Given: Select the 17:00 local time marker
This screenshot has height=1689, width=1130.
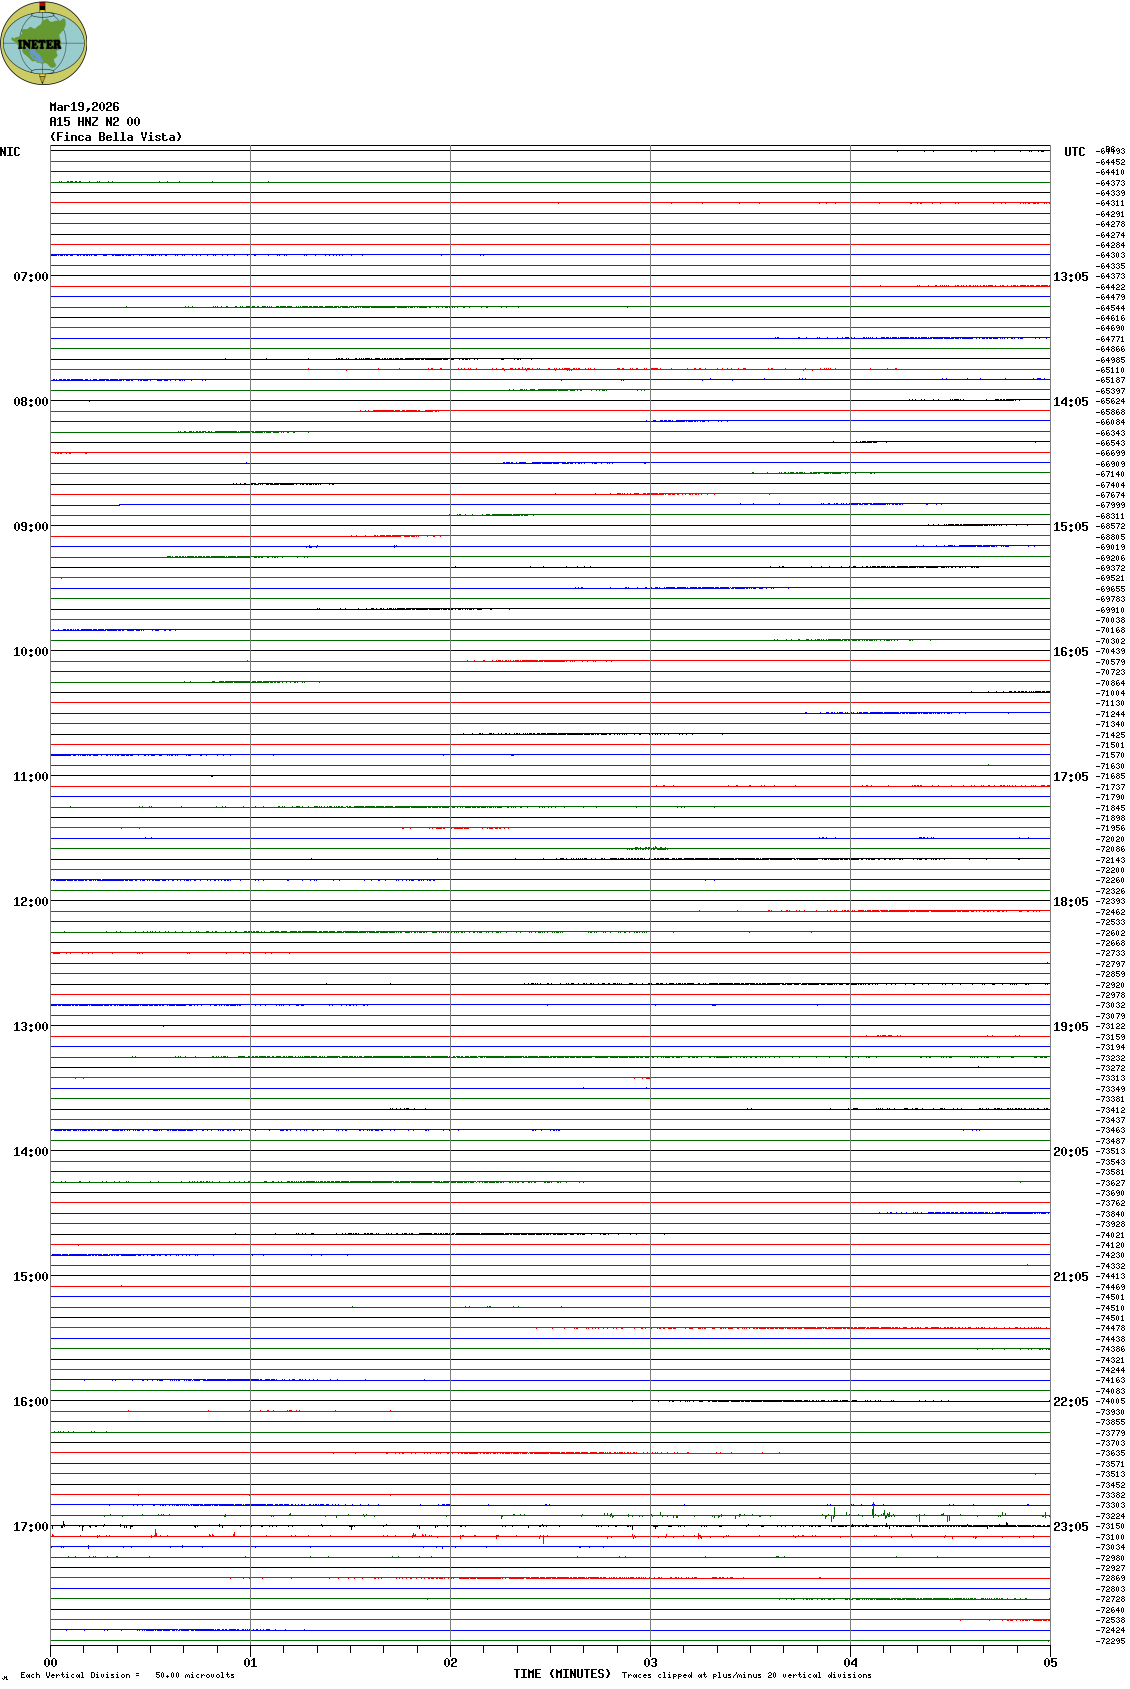Looking at the screenshot, I should click(30, 1527).
